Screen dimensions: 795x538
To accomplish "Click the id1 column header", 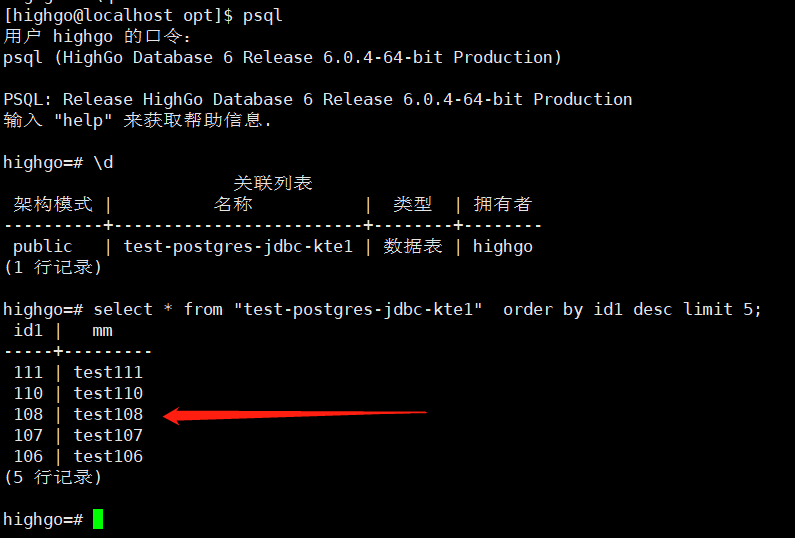I will [29, 330].
